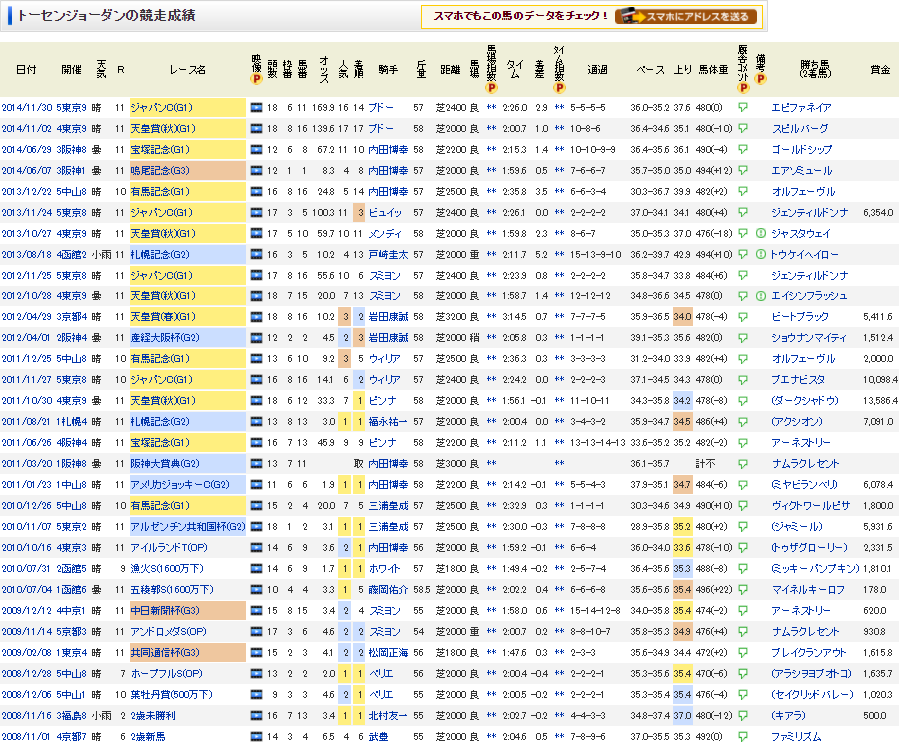Open stable comment icon for 2011/10/30 天皇賞(秋) row
The image size is (899, 742).
coord(742,400)
